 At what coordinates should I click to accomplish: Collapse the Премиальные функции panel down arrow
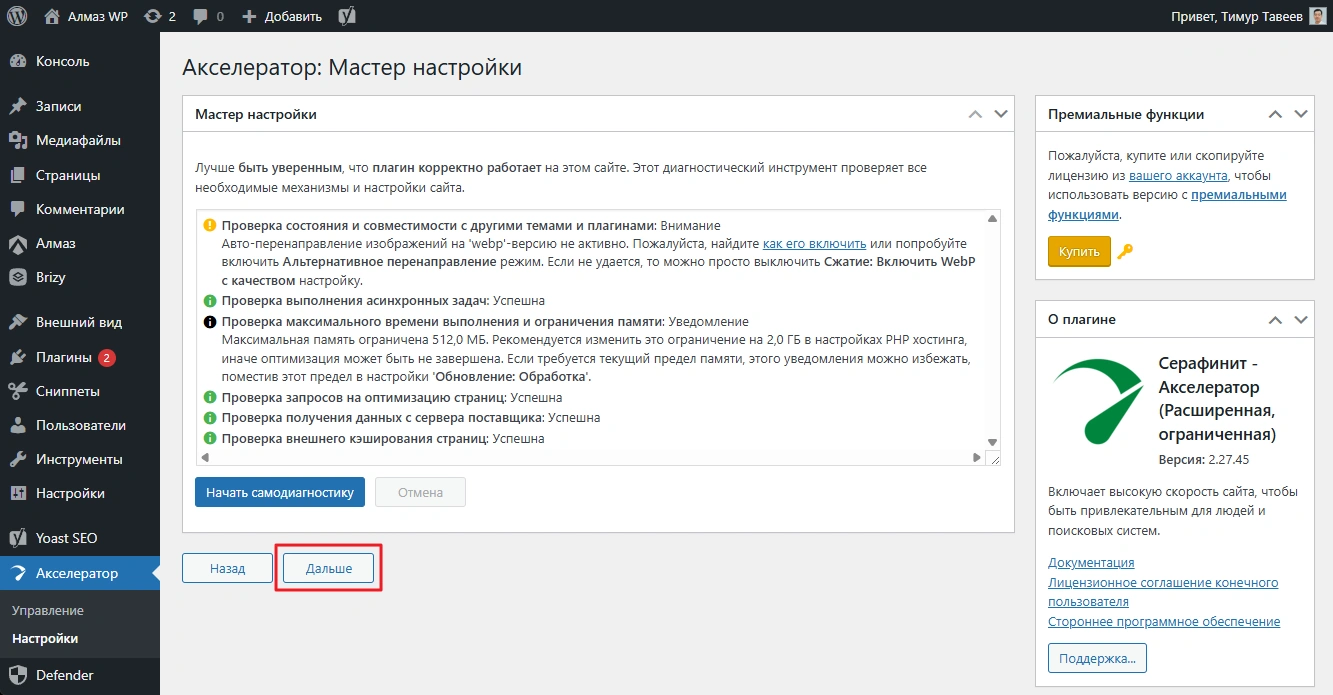pos(1301,114)
